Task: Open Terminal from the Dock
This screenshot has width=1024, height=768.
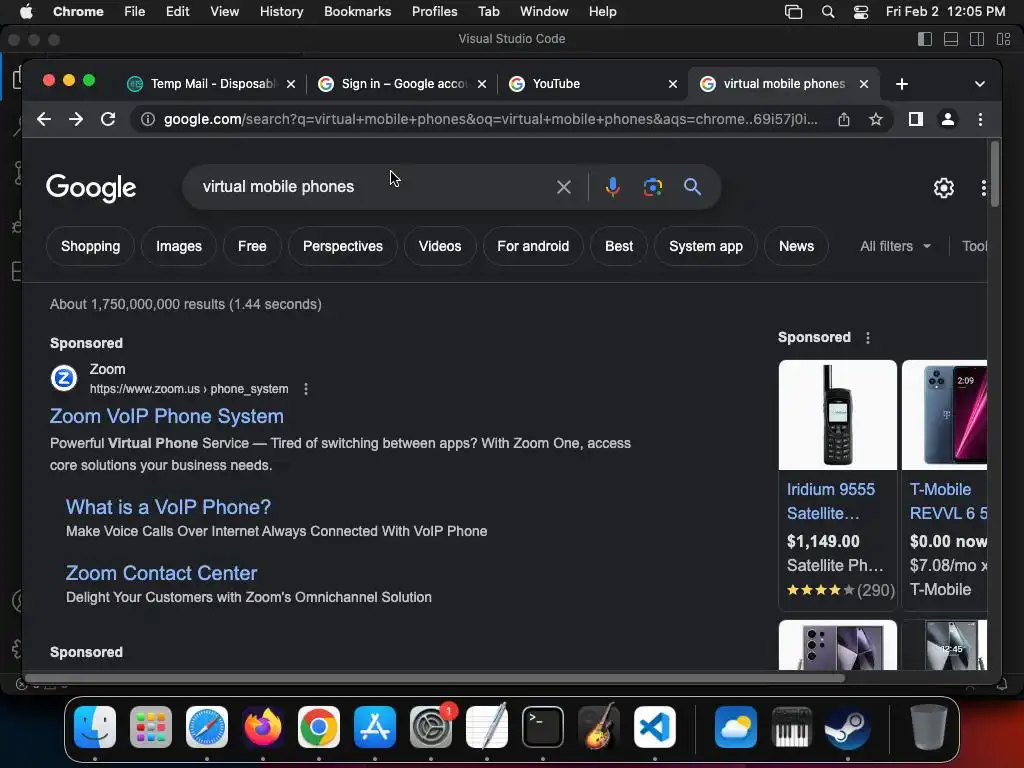Action: pyautogui.click(x=543, y=727)
